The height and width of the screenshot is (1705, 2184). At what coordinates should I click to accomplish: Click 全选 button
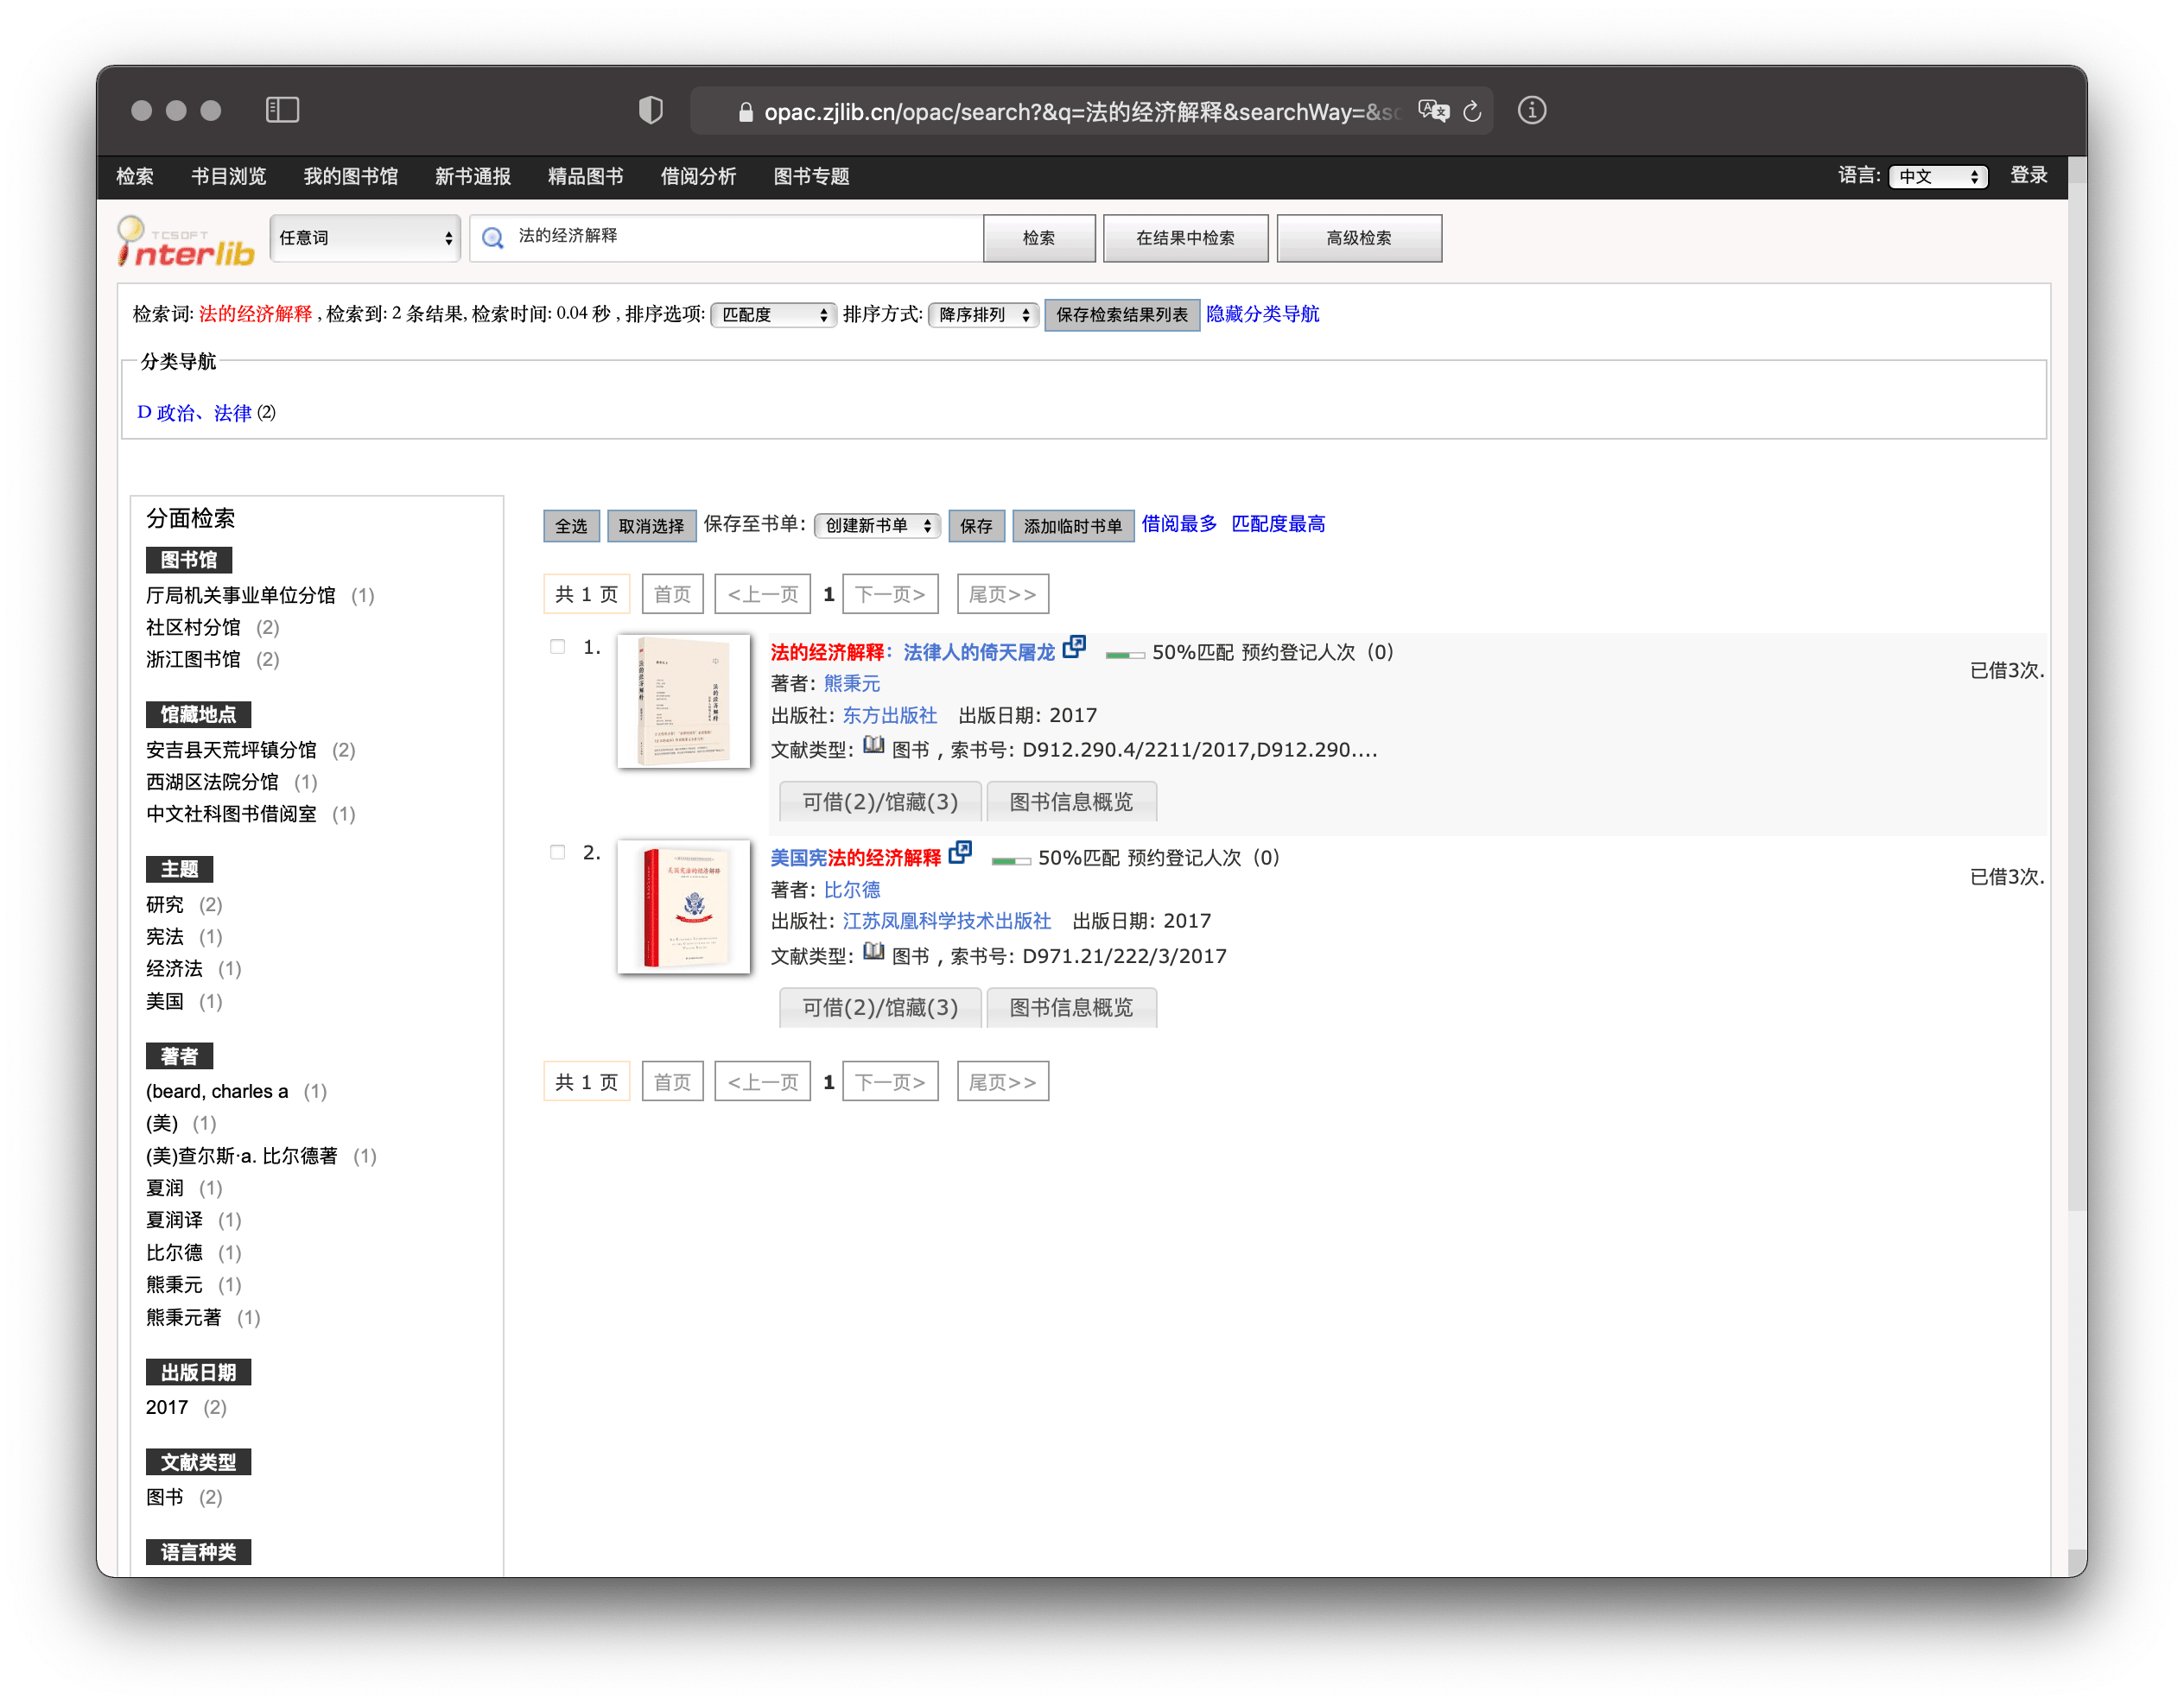coord(571,526)
